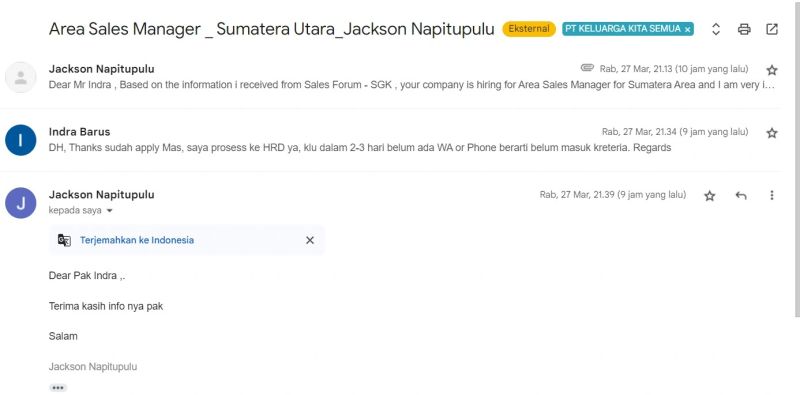Click Jackson Napitupulu's gray avatar
800x395 pixels.
20,78
